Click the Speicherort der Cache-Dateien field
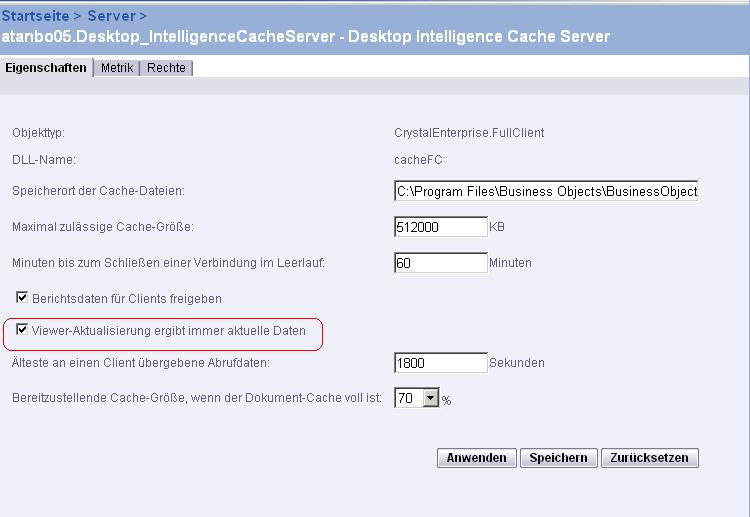The width and height of the screenshot is (750, 517). point(546,191)
